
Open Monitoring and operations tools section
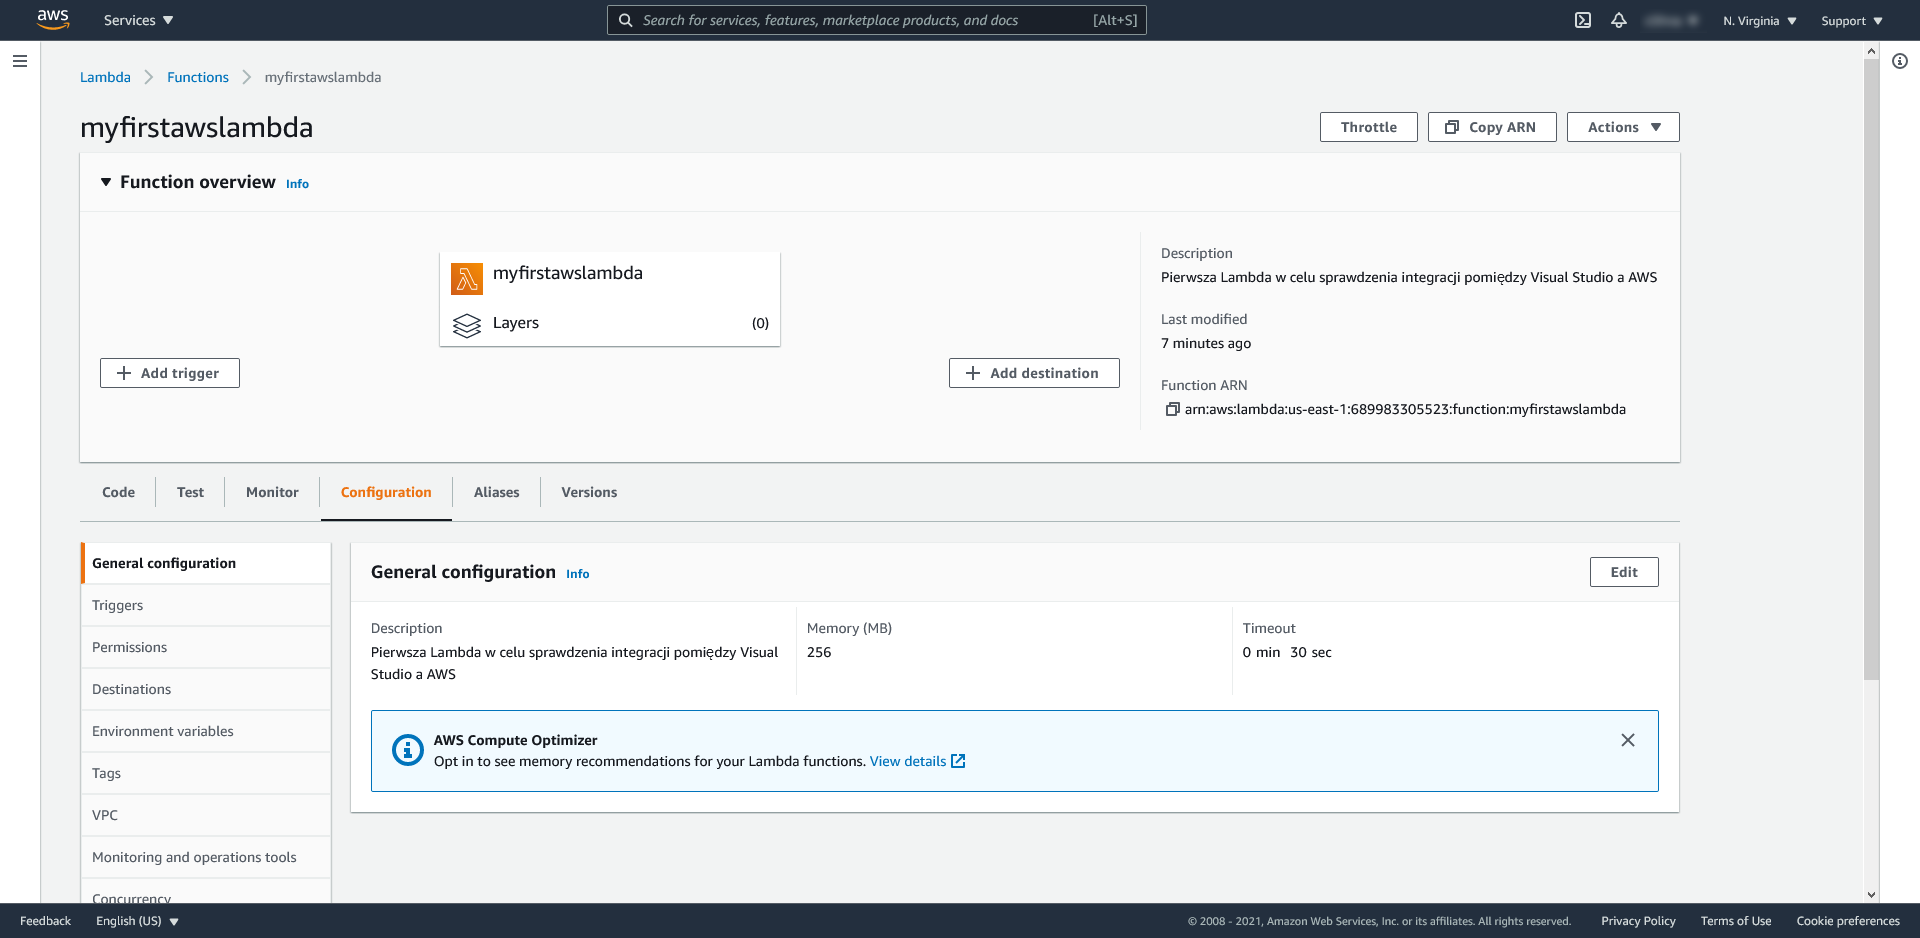pyautogui.click(x=206, y=857)
